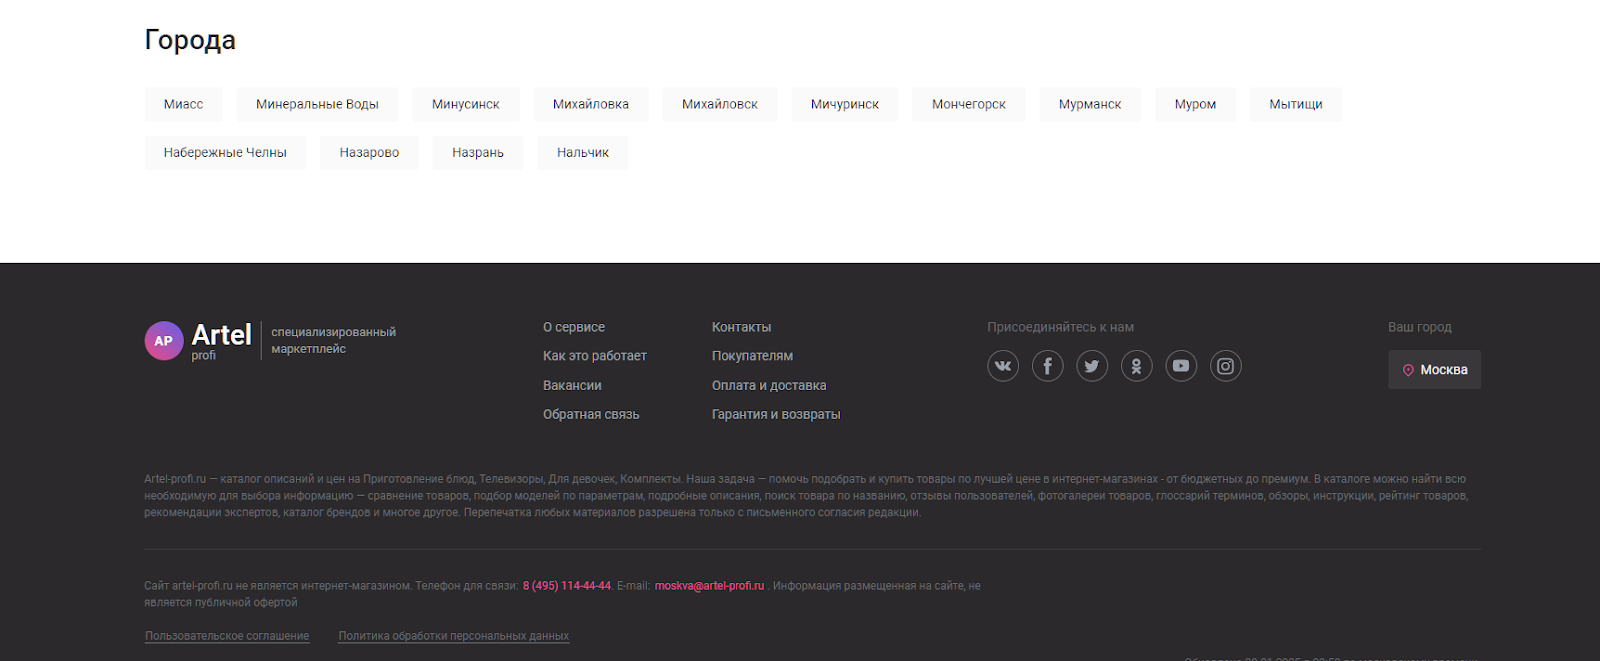Open Гарантия и возвраты page

click(x=776, y=414)
